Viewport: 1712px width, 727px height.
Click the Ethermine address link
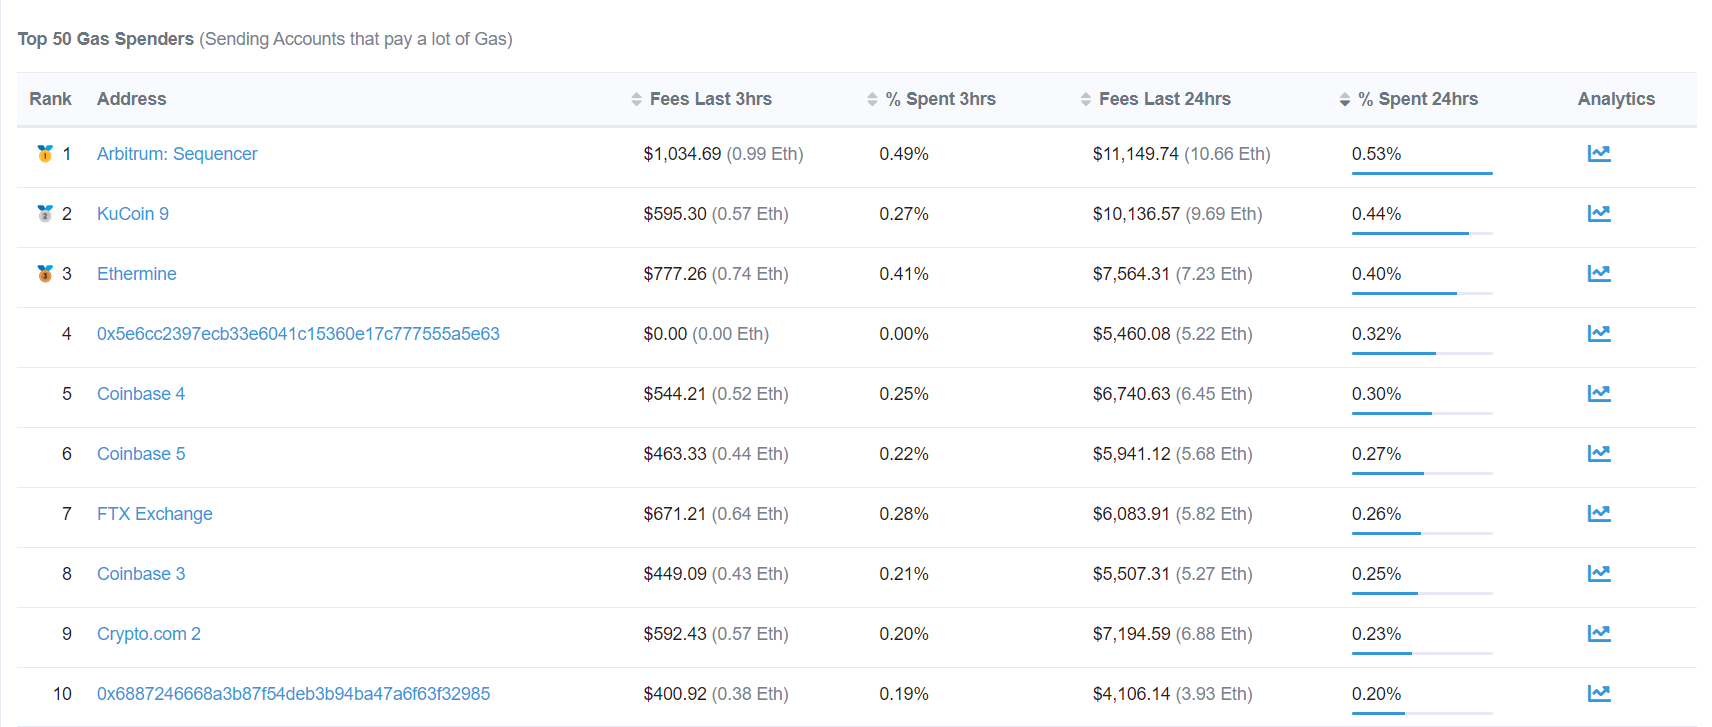tap(137, 274)
